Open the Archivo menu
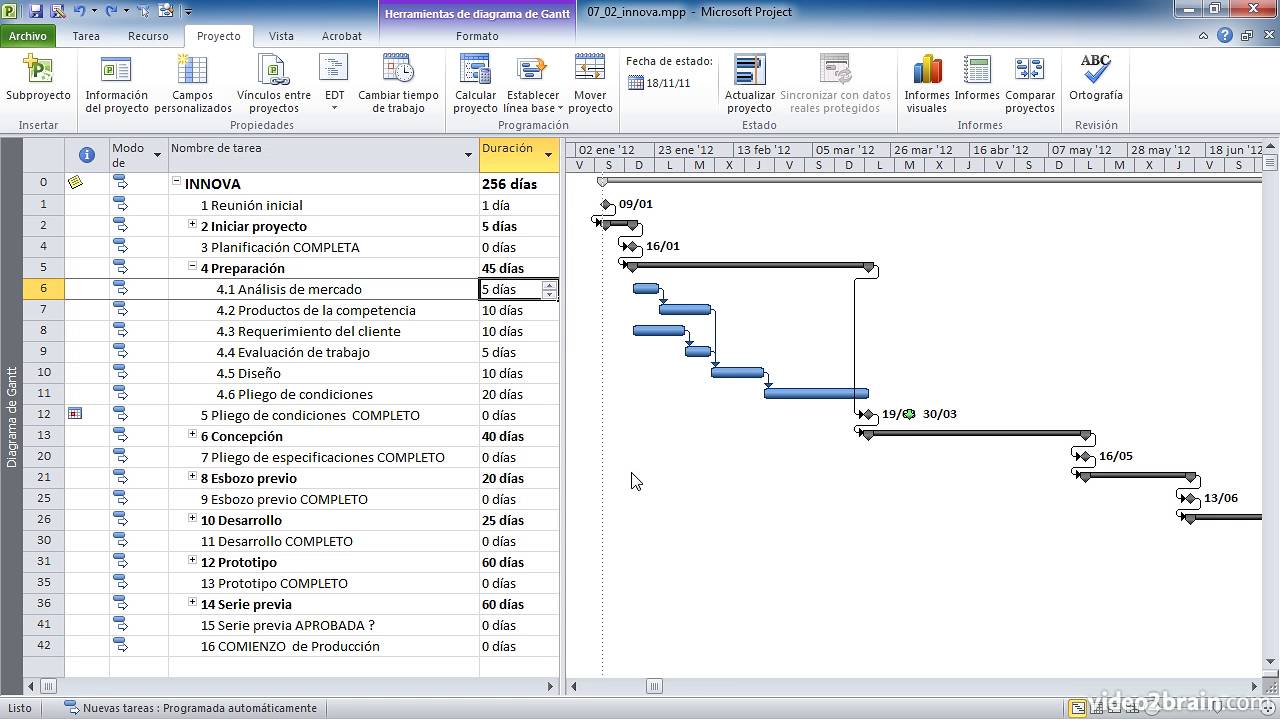This screenshot has height=720, width=1280. click(29, 36)
